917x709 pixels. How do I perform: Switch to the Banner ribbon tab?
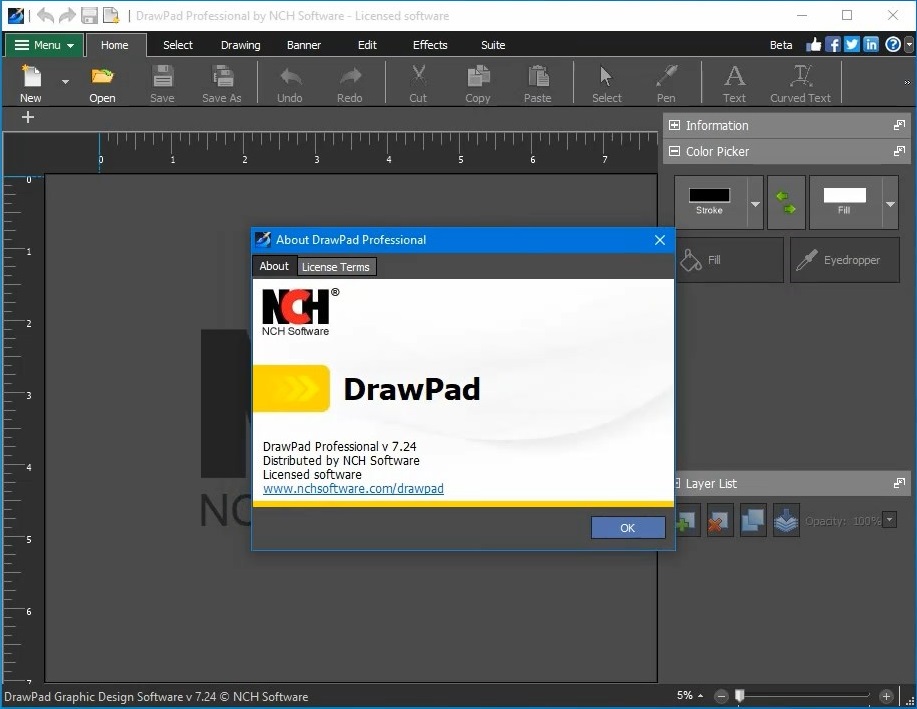click(x=304, y=45)
